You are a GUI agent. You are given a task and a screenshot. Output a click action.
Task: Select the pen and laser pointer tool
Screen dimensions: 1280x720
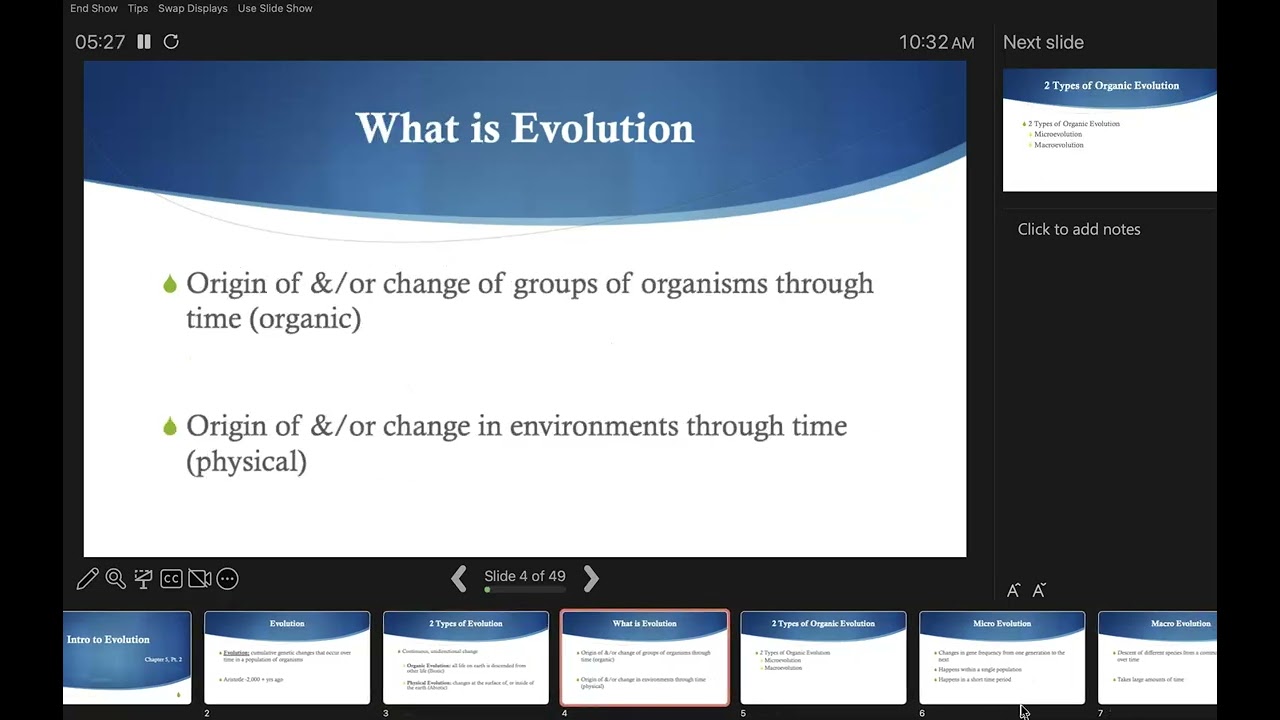[x=87, y=578]
